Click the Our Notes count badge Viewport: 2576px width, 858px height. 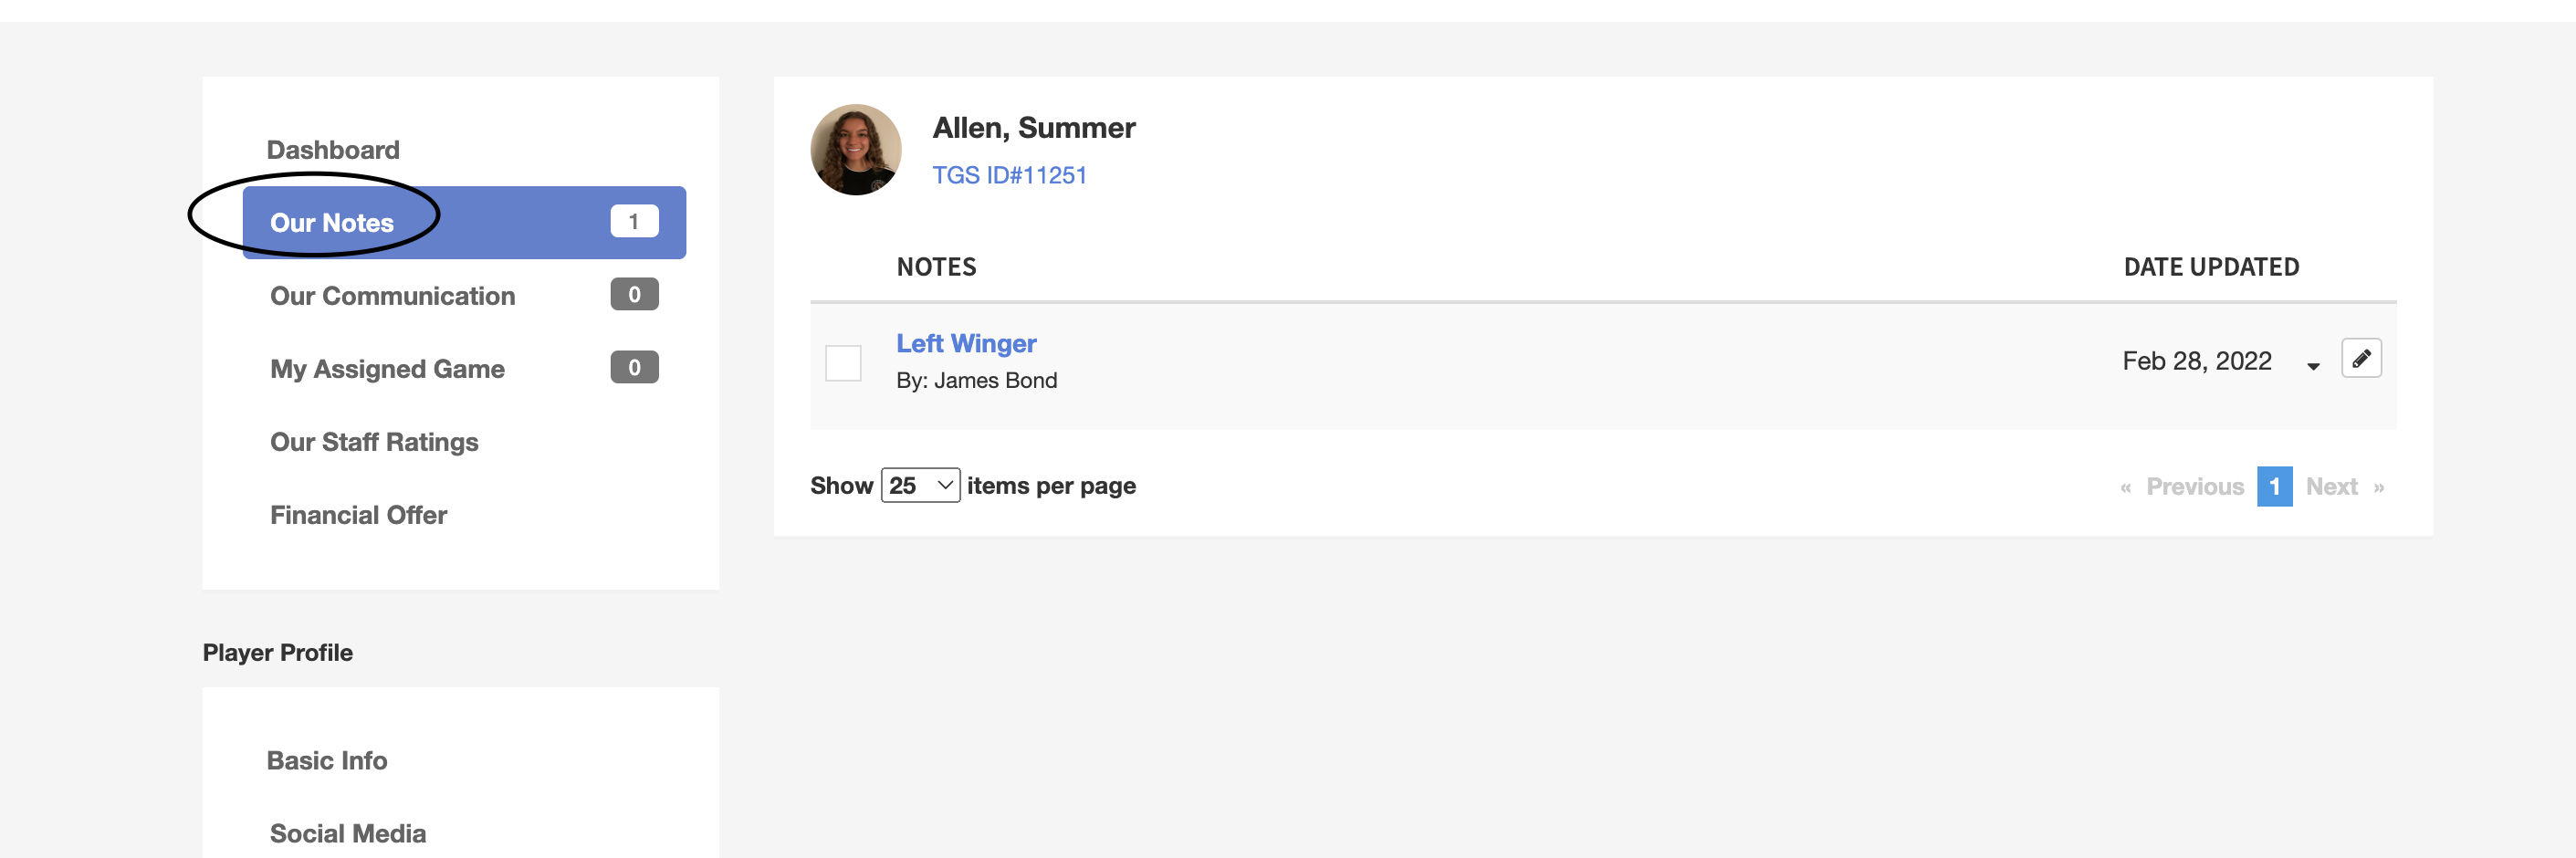pos(634,221)
